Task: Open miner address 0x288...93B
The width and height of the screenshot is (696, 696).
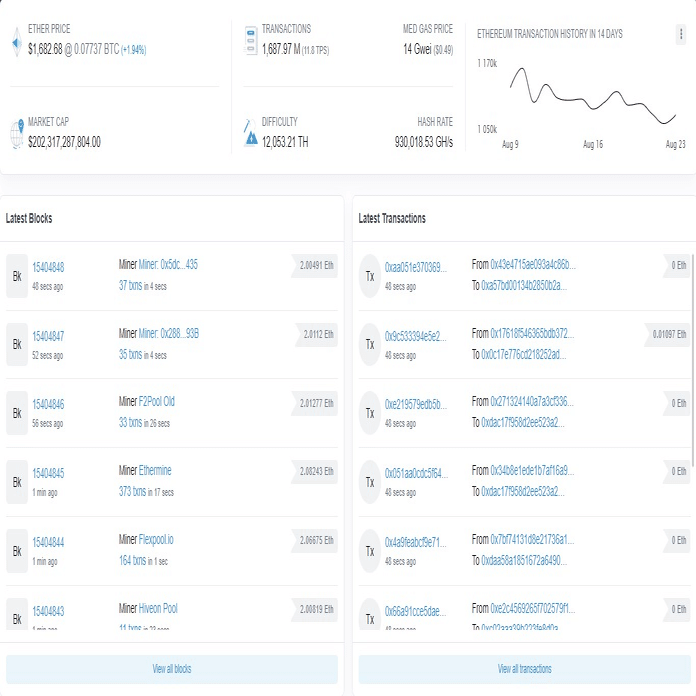Action: click(169, 333)
